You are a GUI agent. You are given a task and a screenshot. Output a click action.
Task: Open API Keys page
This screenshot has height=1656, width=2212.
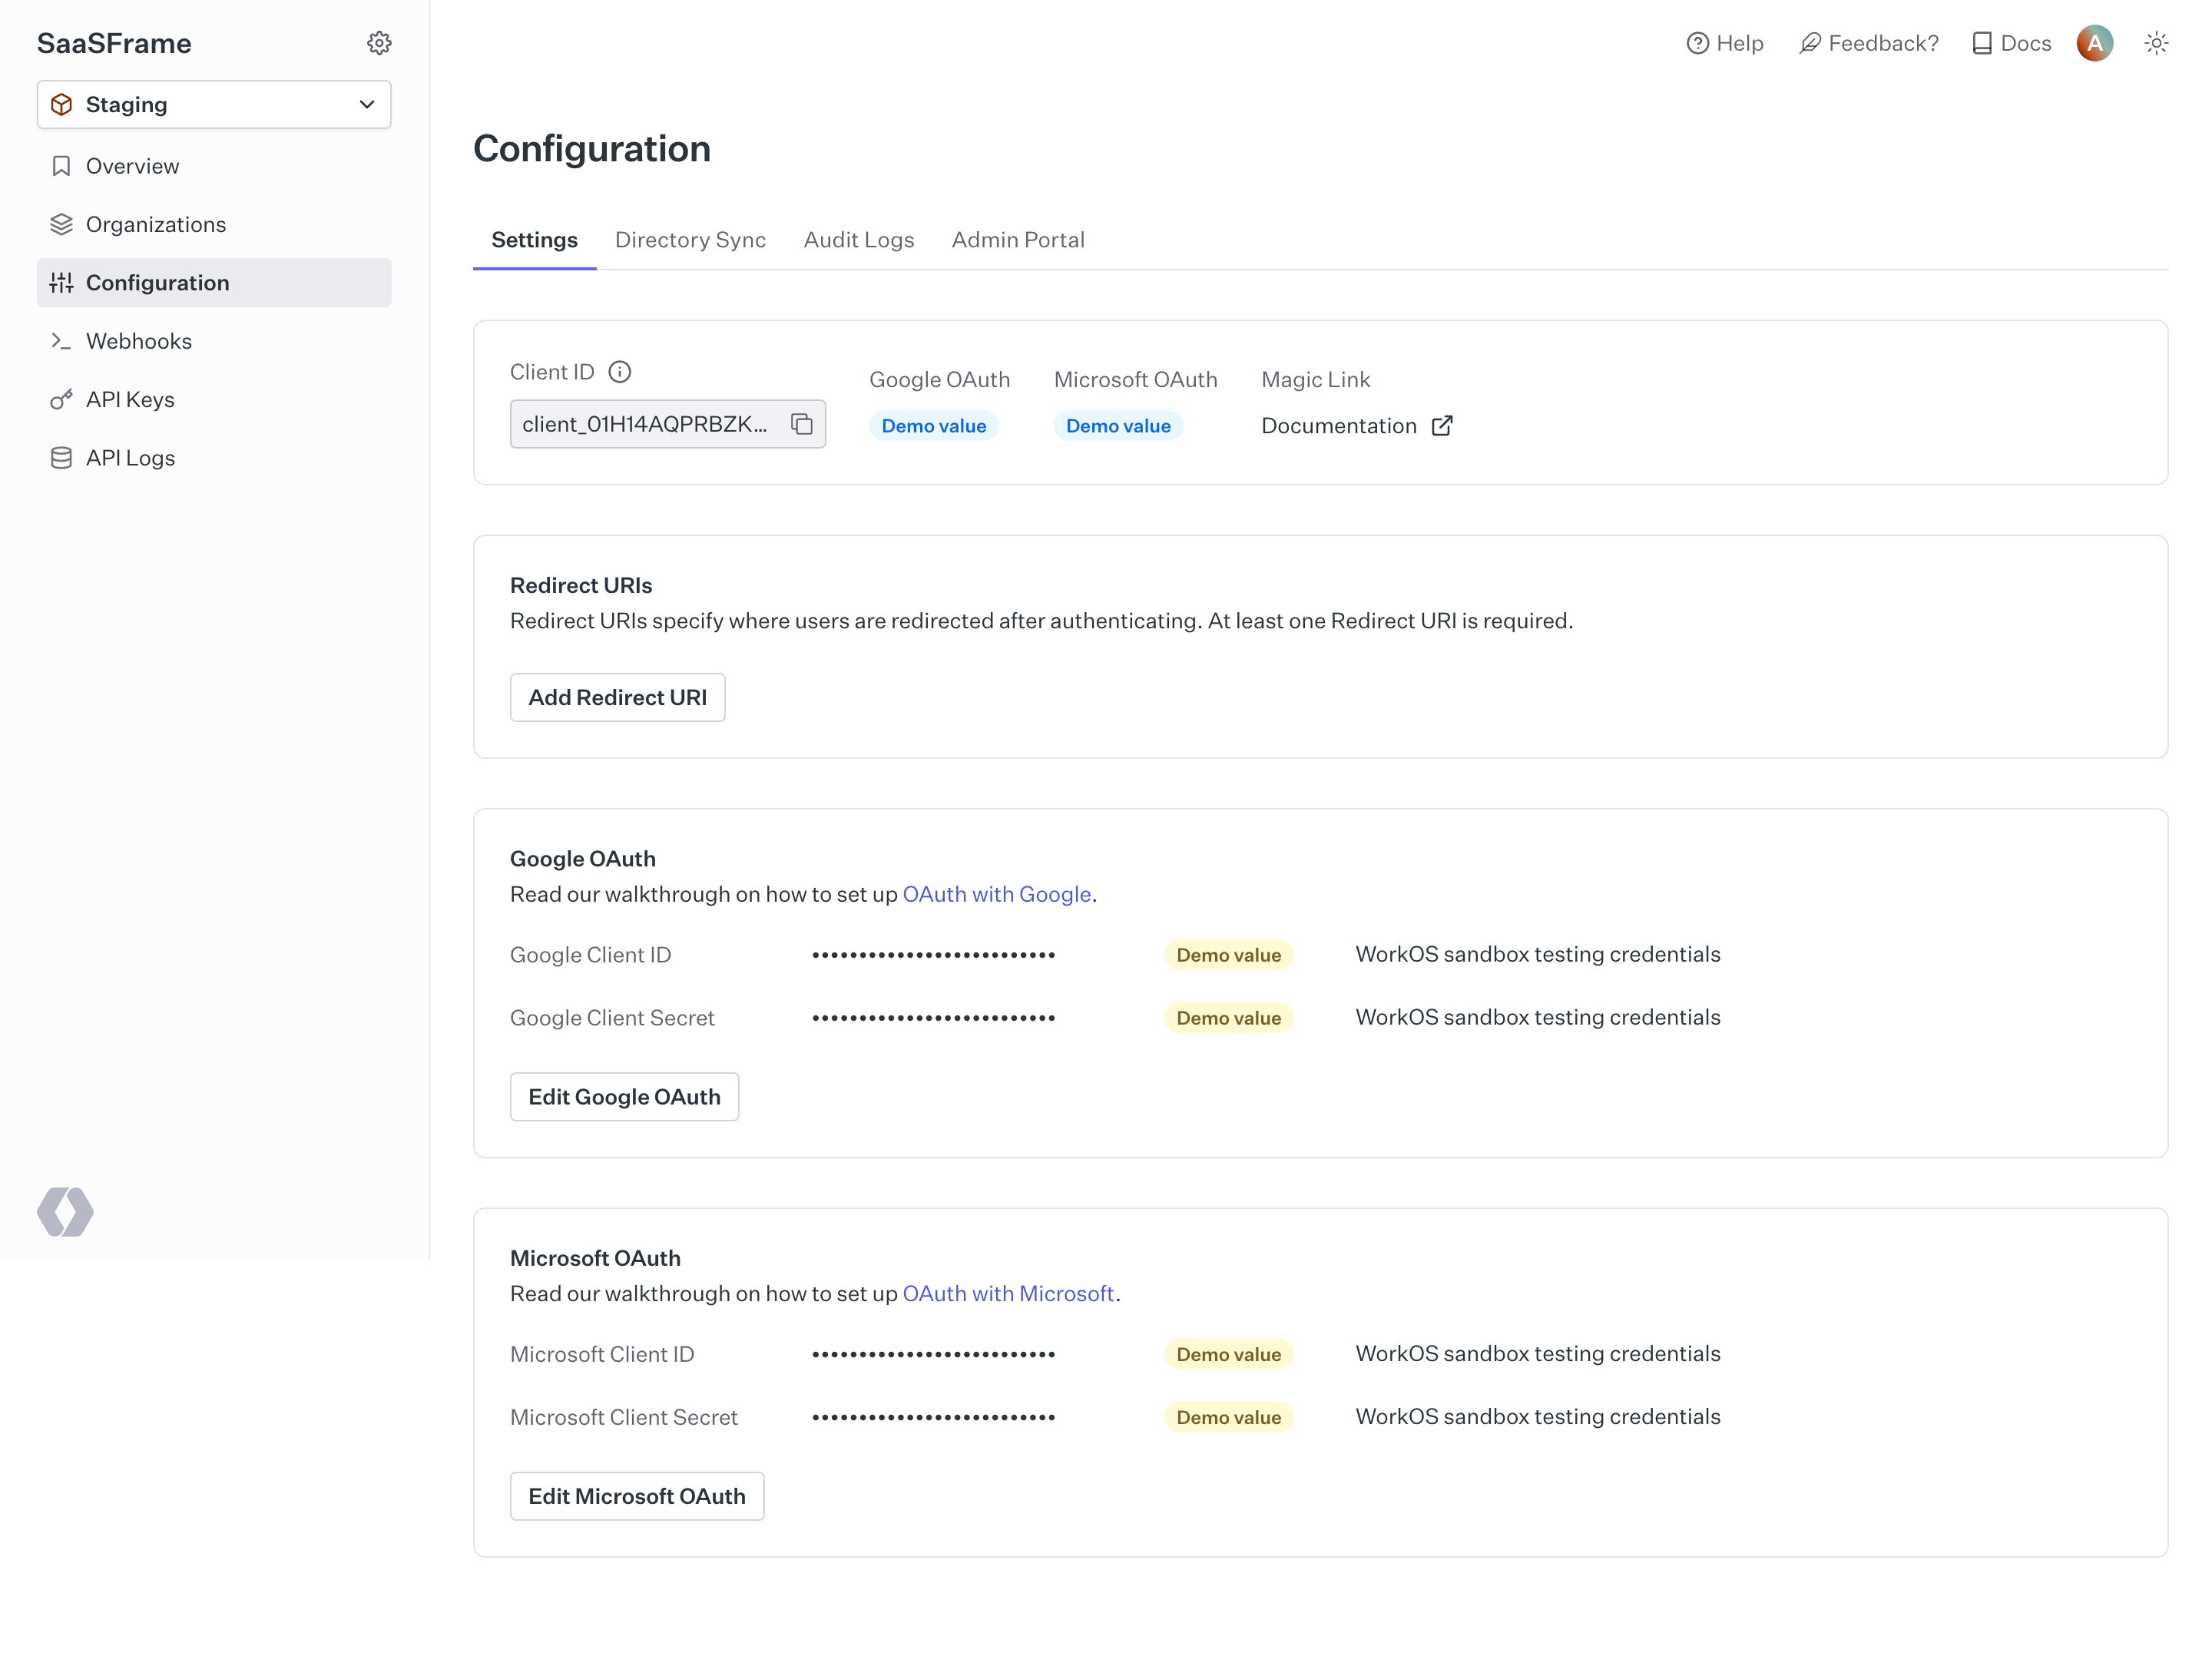(x=214, y=399)
